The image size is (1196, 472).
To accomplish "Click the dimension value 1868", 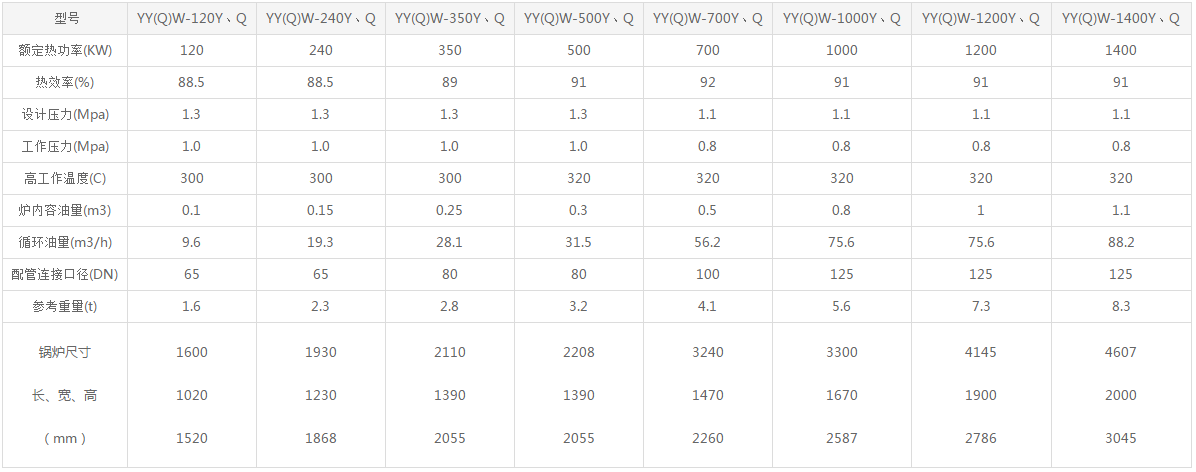I will pyautogui.click(x=320, y=438).
